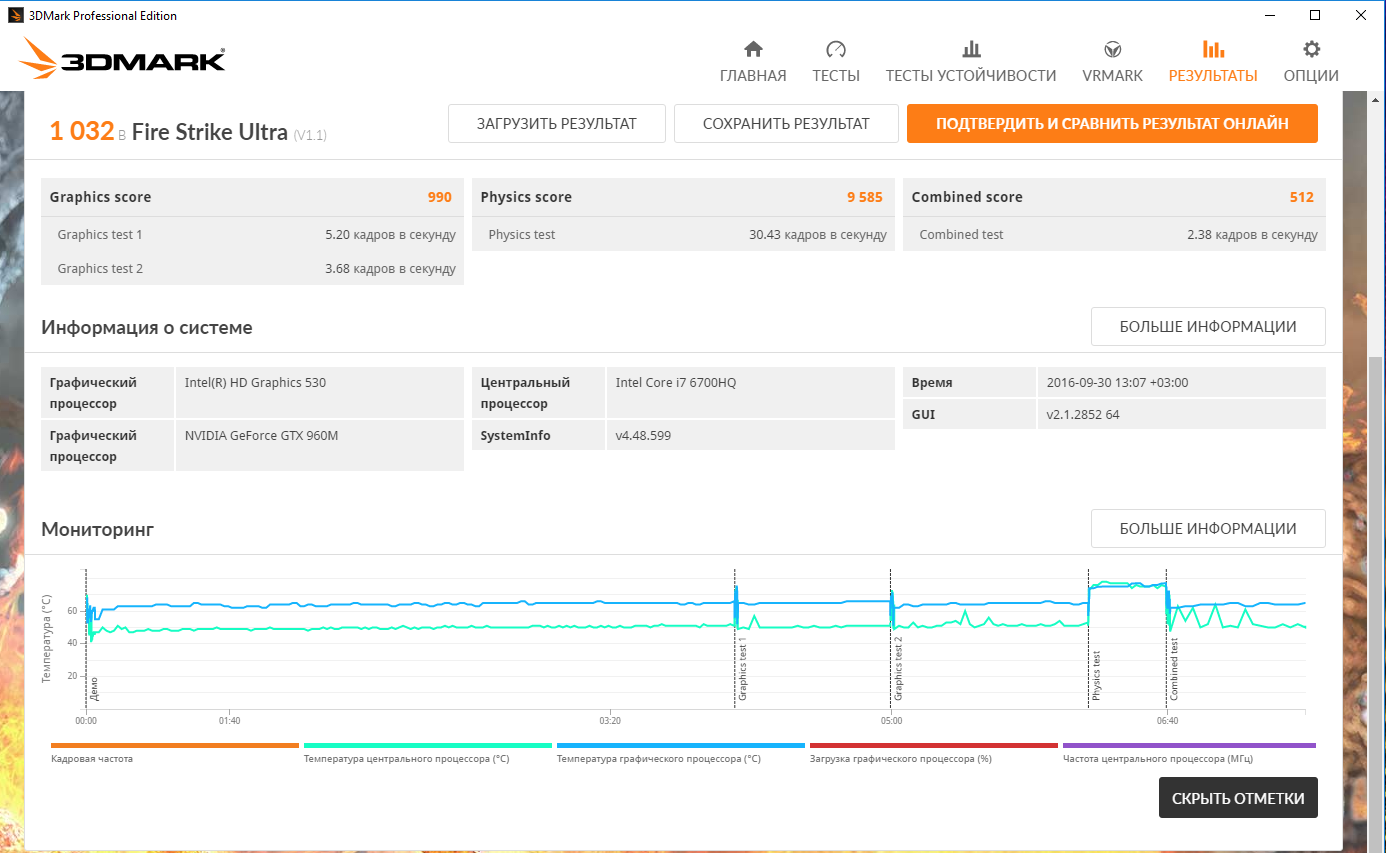Switch to the Тесты устойчивости tab label
This screenshot has height=853, width=1386.
point(970,76)
